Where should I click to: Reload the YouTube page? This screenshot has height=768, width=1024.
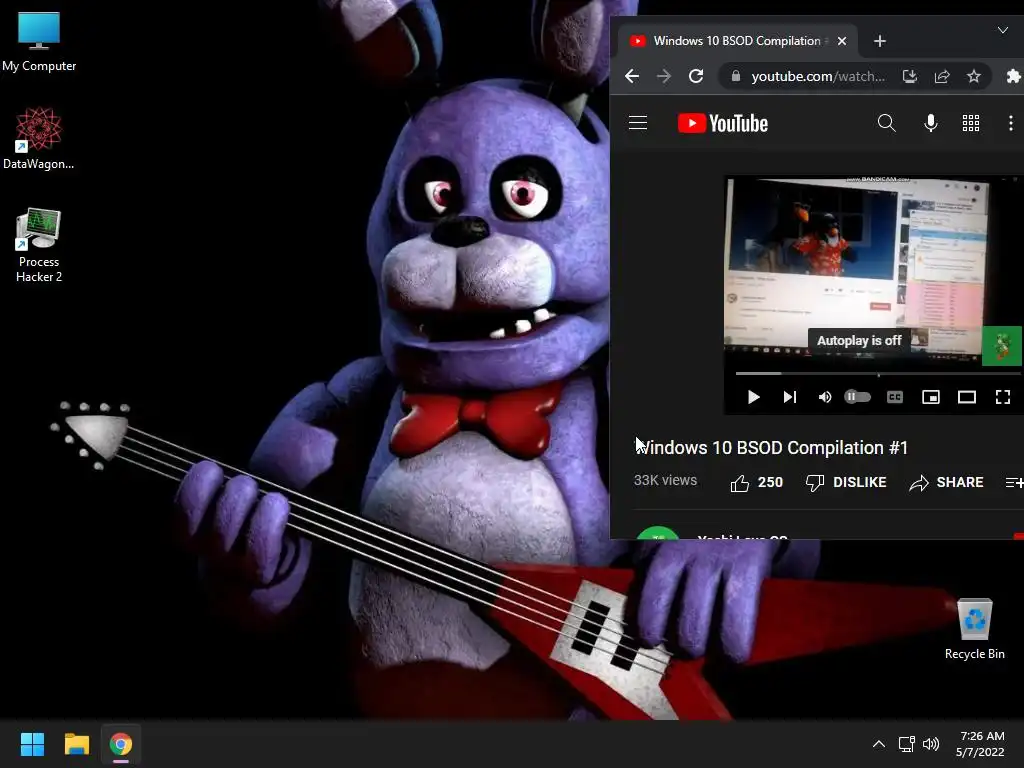click(696, 76)
